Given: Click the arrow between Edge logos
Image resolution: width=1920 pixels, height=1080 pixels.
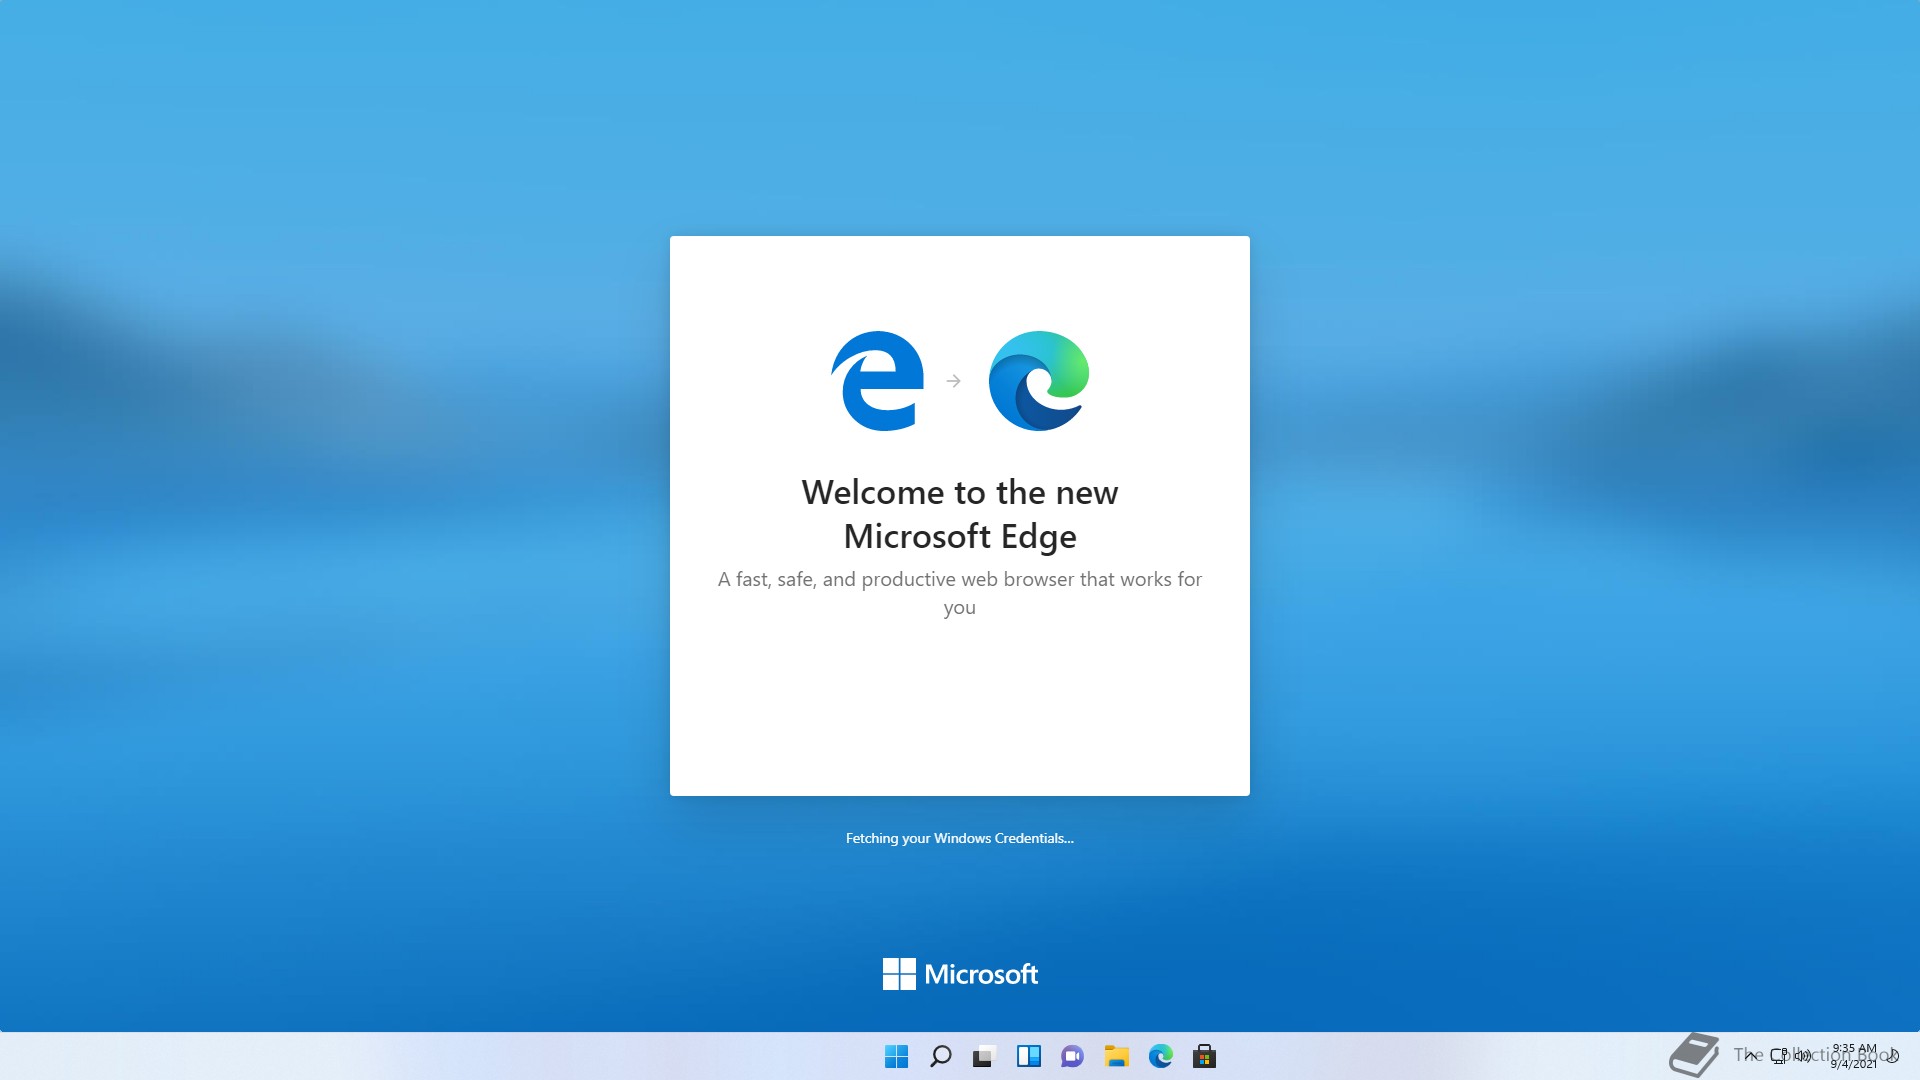Looking at the screenshot, I should pos(953,381).
